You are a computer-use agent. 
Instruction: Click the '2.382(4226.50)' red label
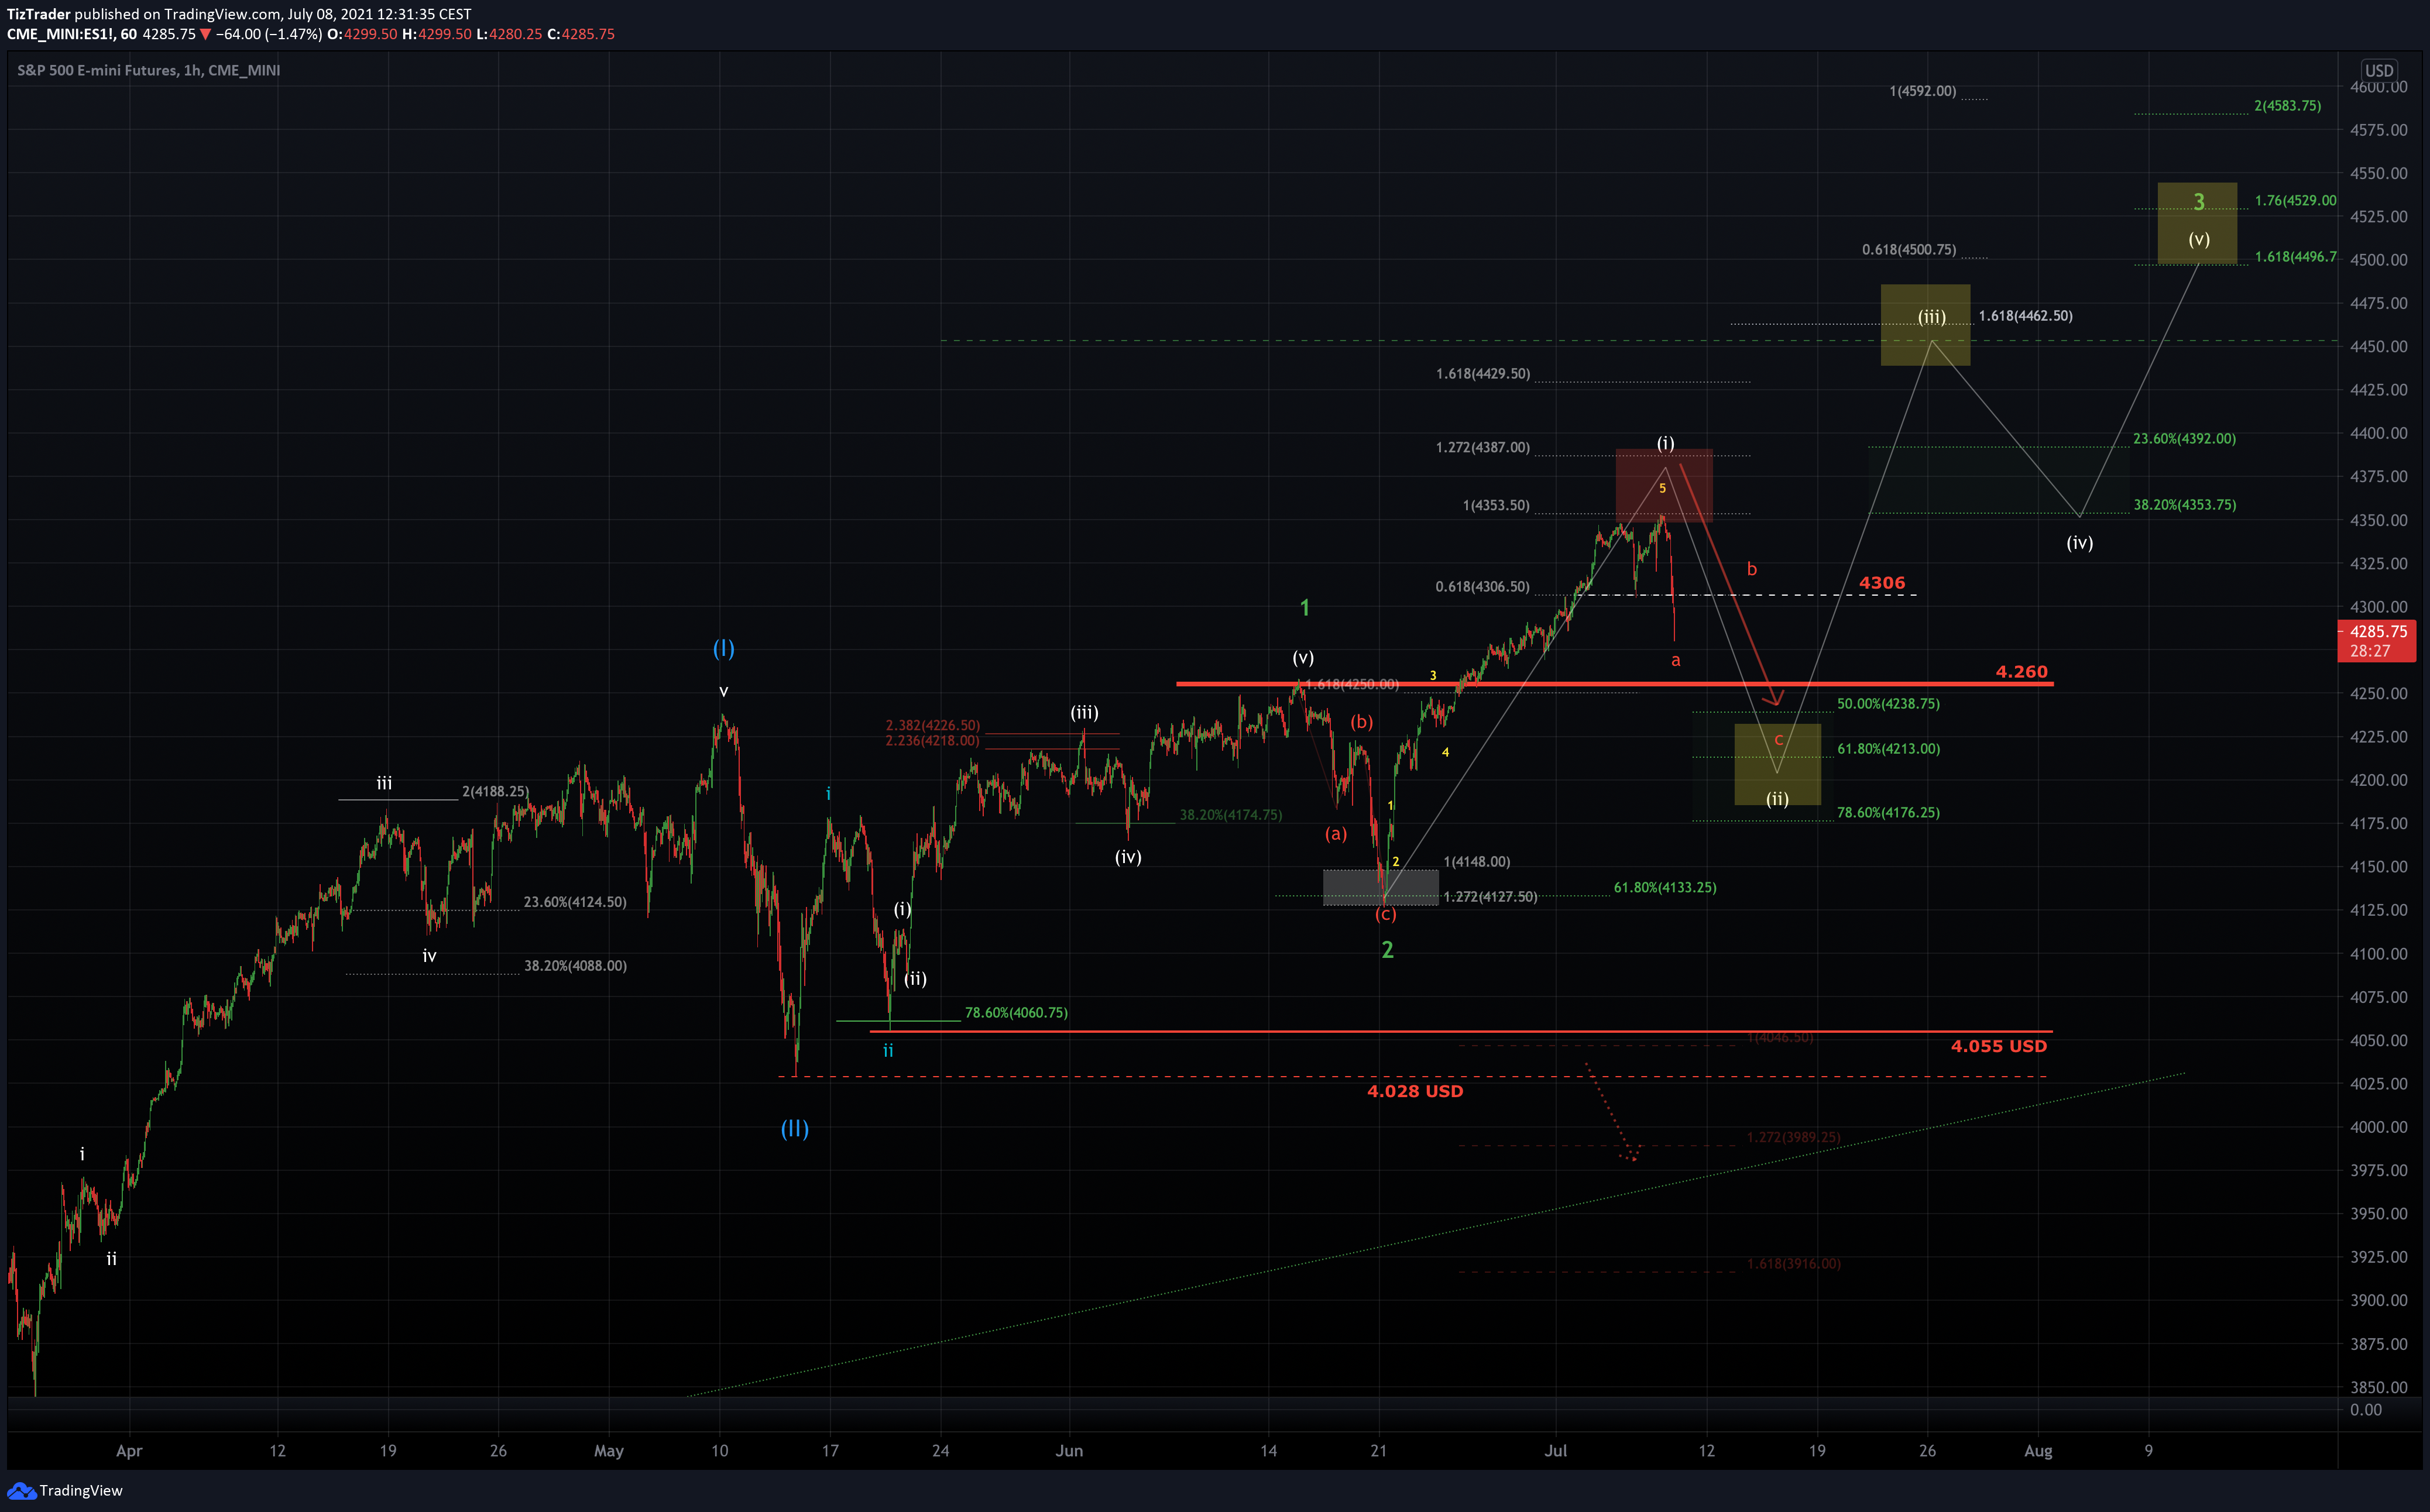tap(932, 725)
